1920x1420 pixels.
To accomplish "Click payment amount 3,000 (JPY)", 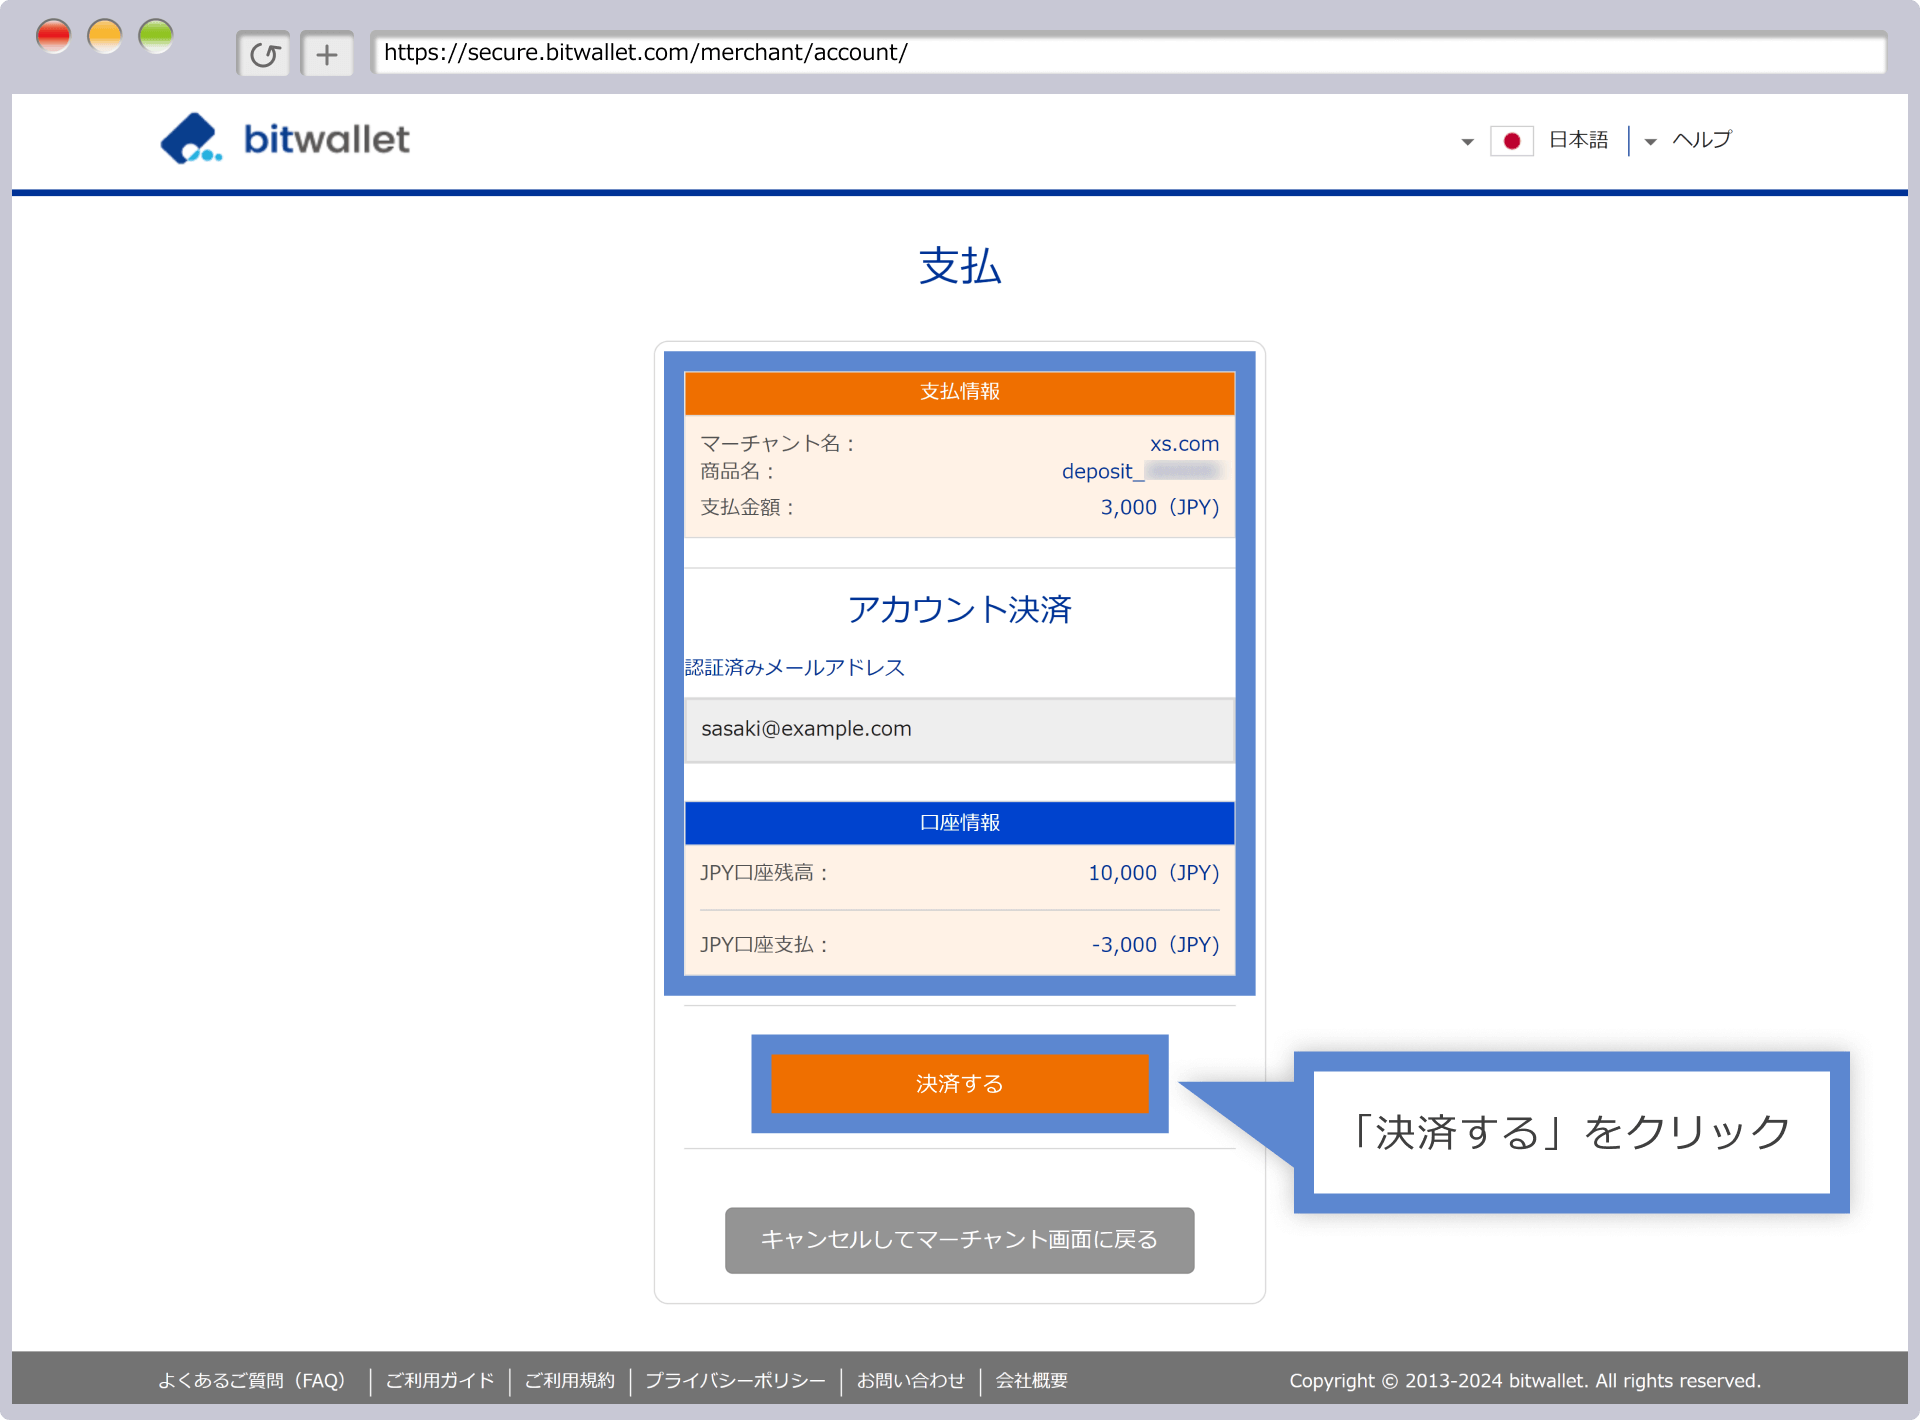I will point(1160,507).
